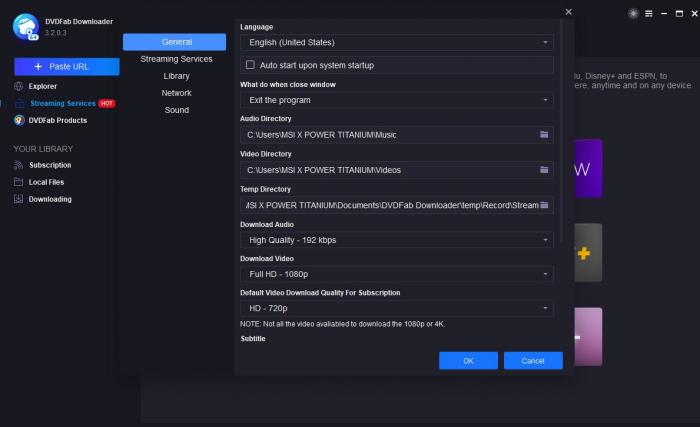Image resolution: width=700 pixels, height=427 pixels.
Task: Click the pink streaming service thumbnail
Action: coord(588,336)
